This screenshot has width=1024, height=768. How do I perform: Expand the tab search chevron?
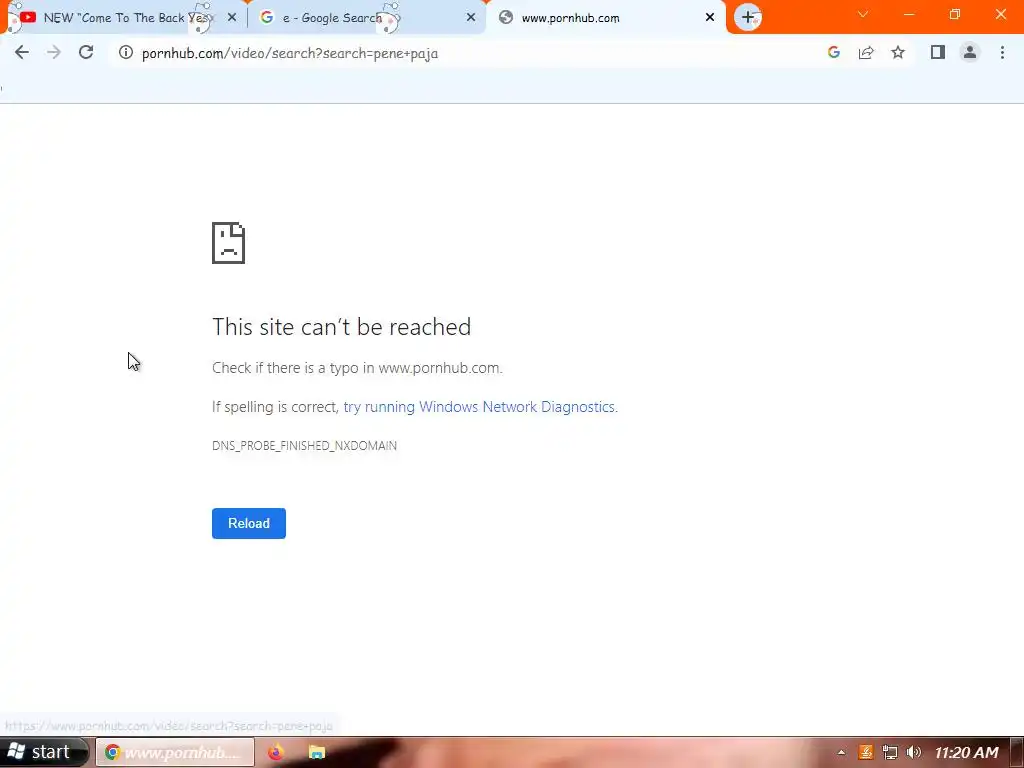(x=863, y=14)
